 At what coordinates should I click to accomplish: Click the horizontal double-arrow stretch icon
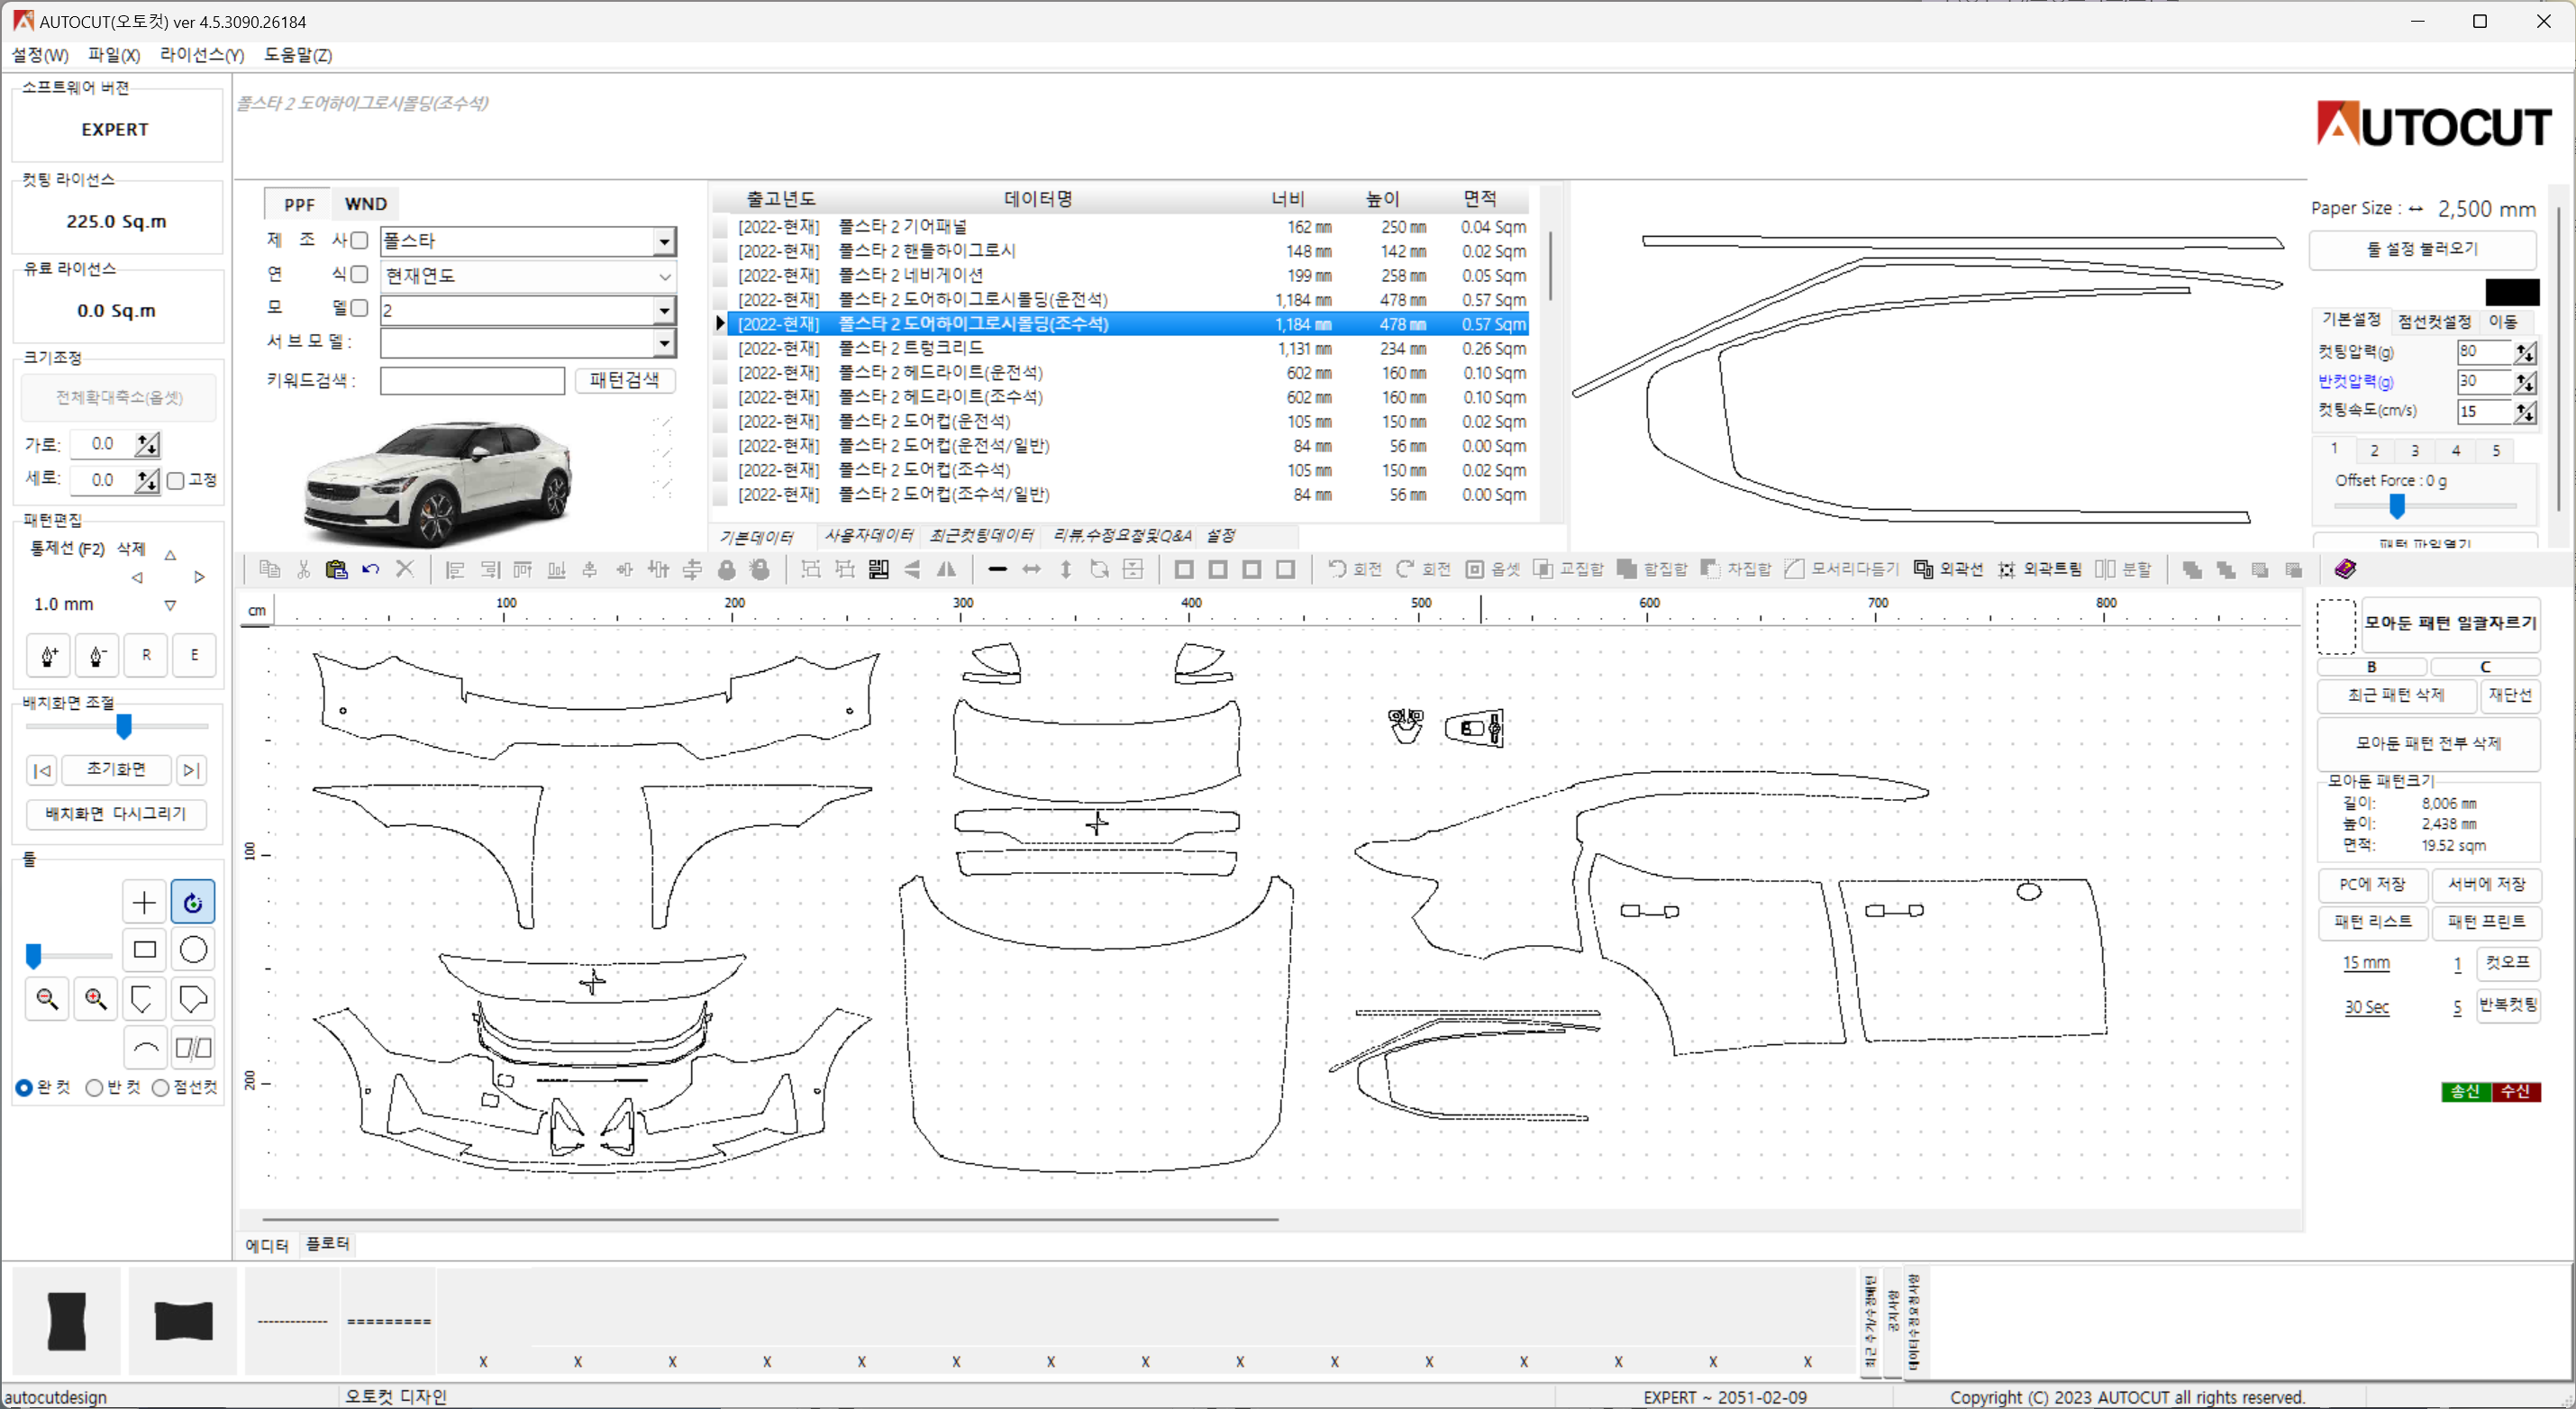(x=1031, y=569)
